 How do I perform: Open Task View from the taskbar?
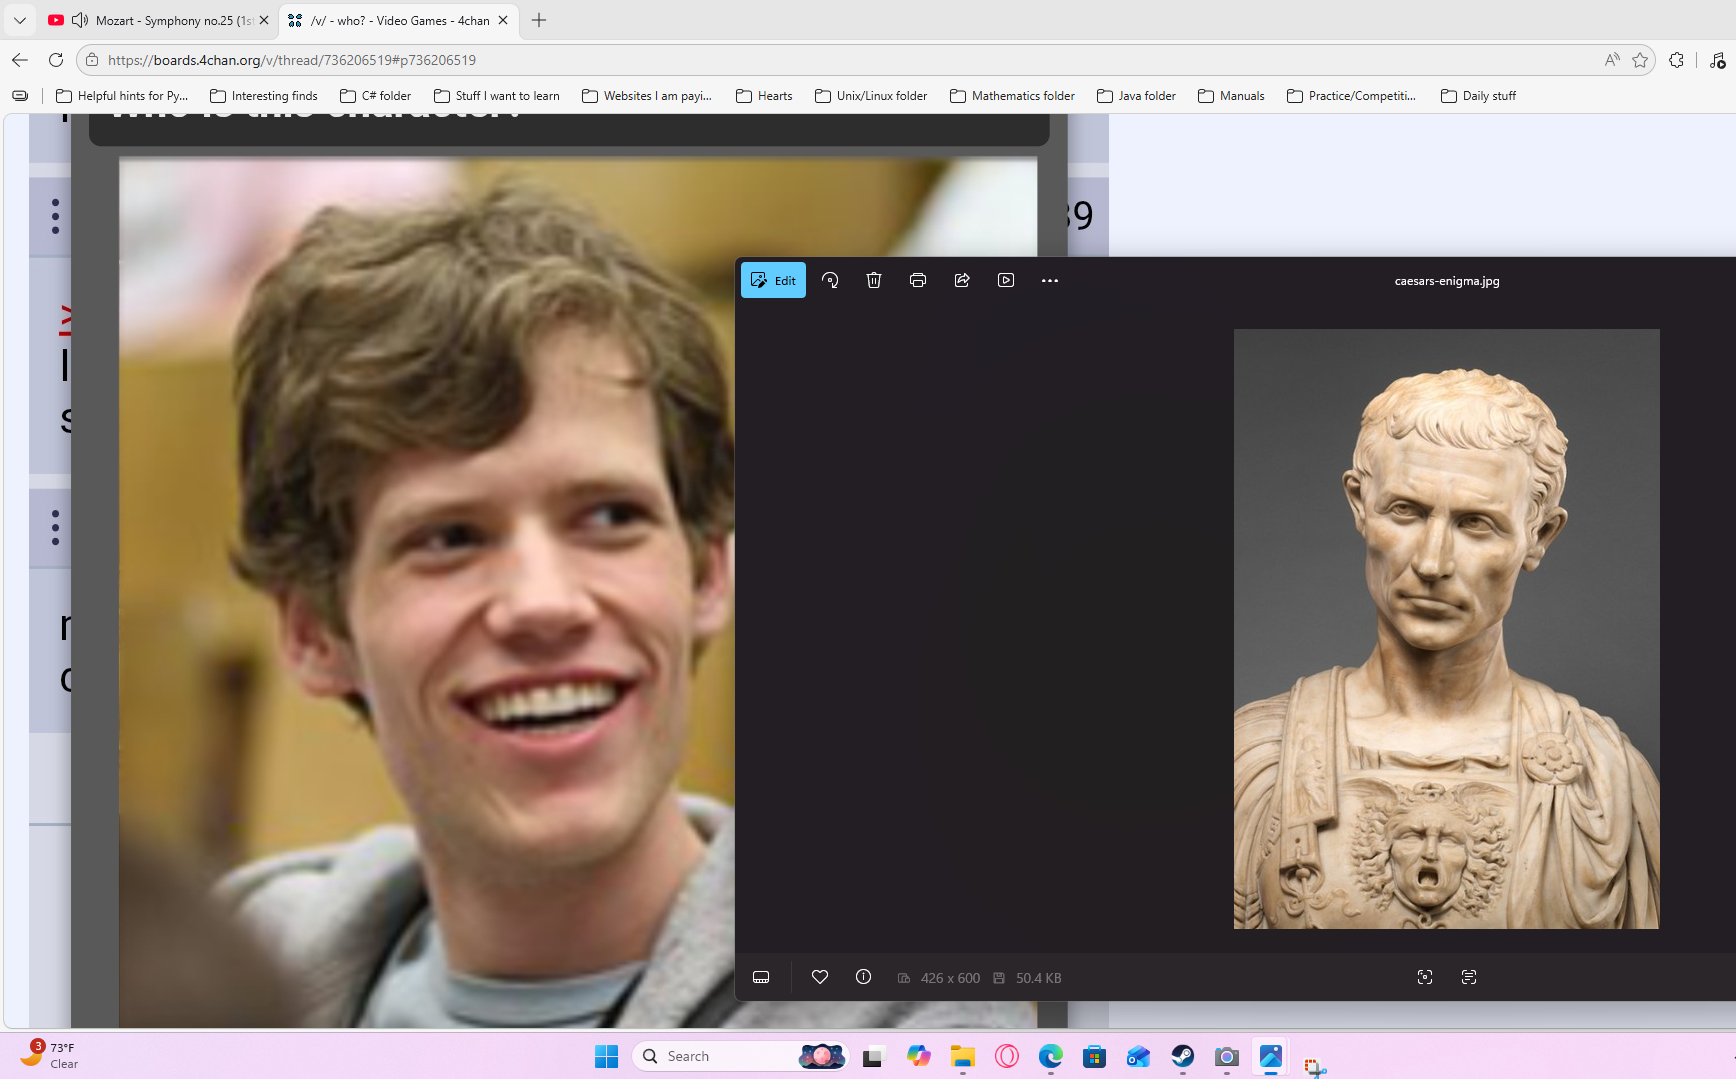(875, 1056)
